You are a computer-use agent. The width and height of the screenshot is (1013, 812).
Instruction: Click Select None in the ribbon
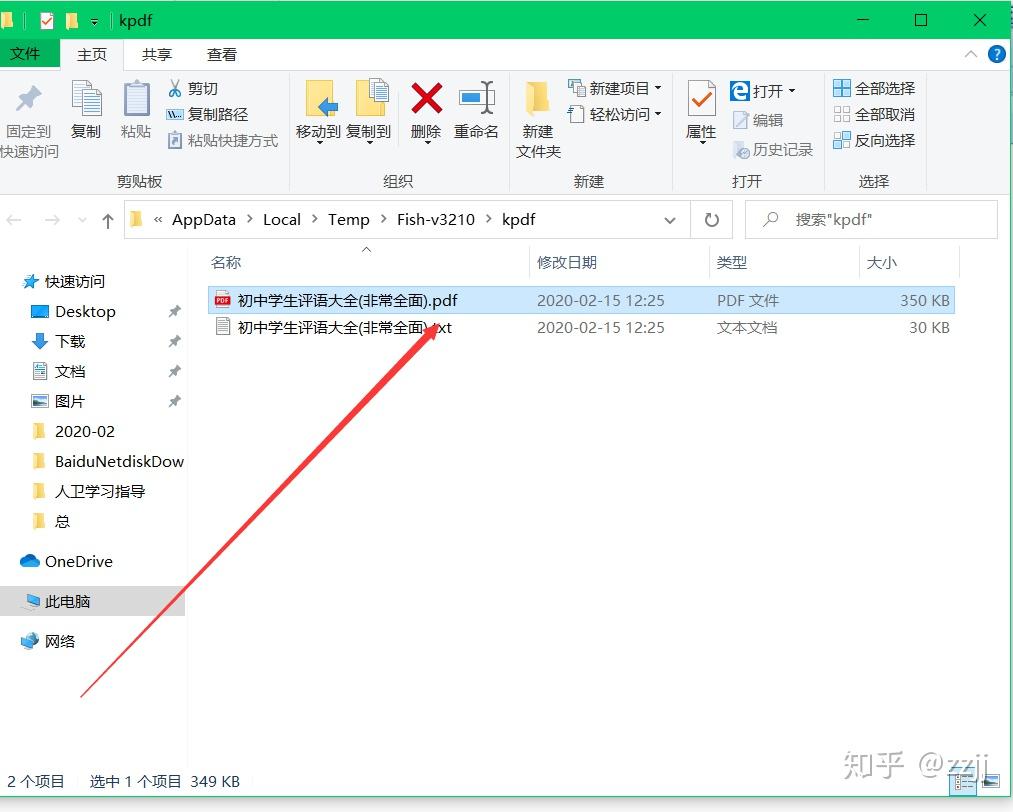874,114
